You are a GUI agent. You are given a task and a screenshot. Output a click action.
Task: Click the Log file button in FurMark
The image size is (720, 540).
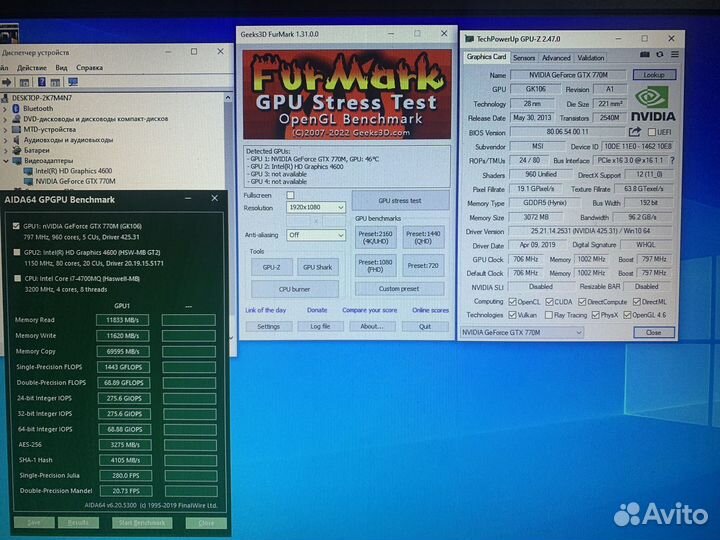coord(320,326)
